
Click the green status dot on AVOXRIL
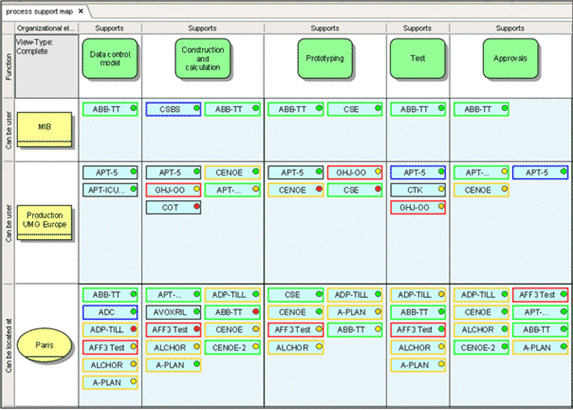click(x=197, y=311)
